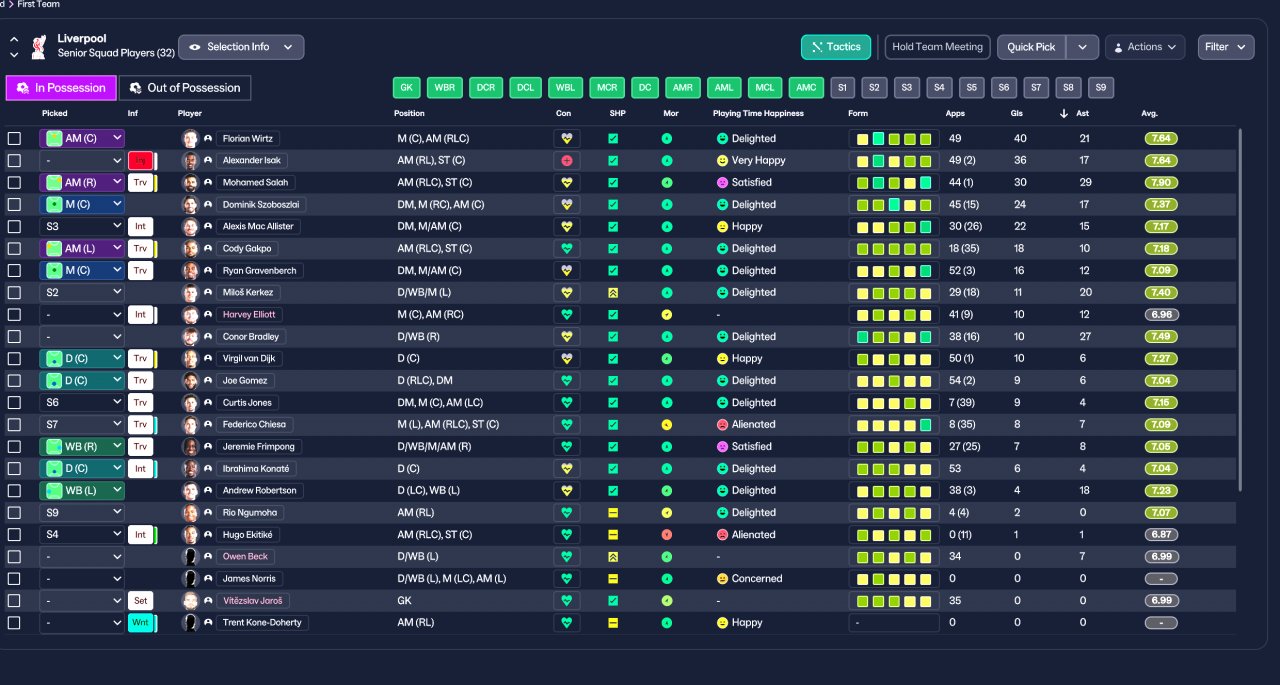Tick the checkbox for Ibrahima Konaté

14,468
